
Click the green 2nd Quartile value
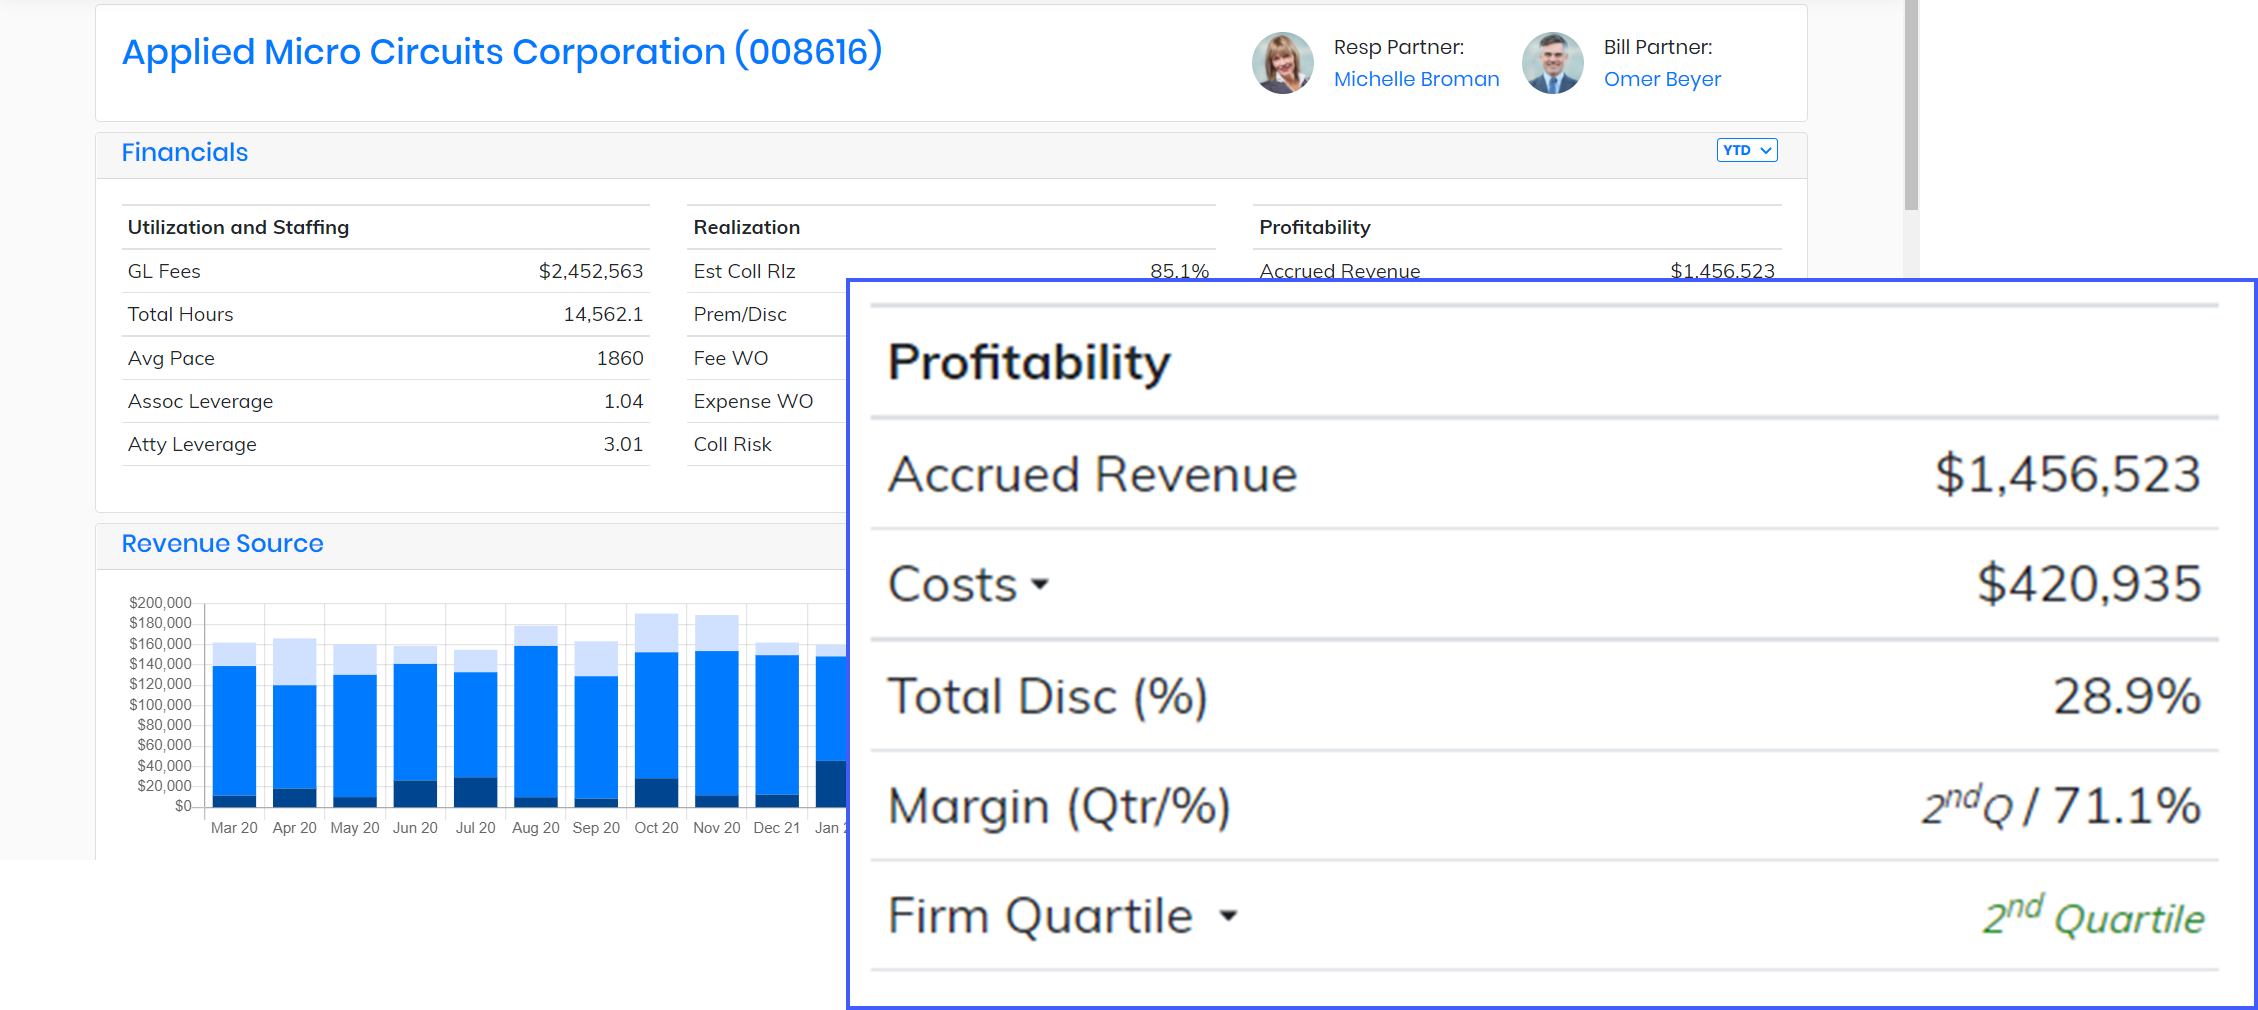click(2093, 916)
